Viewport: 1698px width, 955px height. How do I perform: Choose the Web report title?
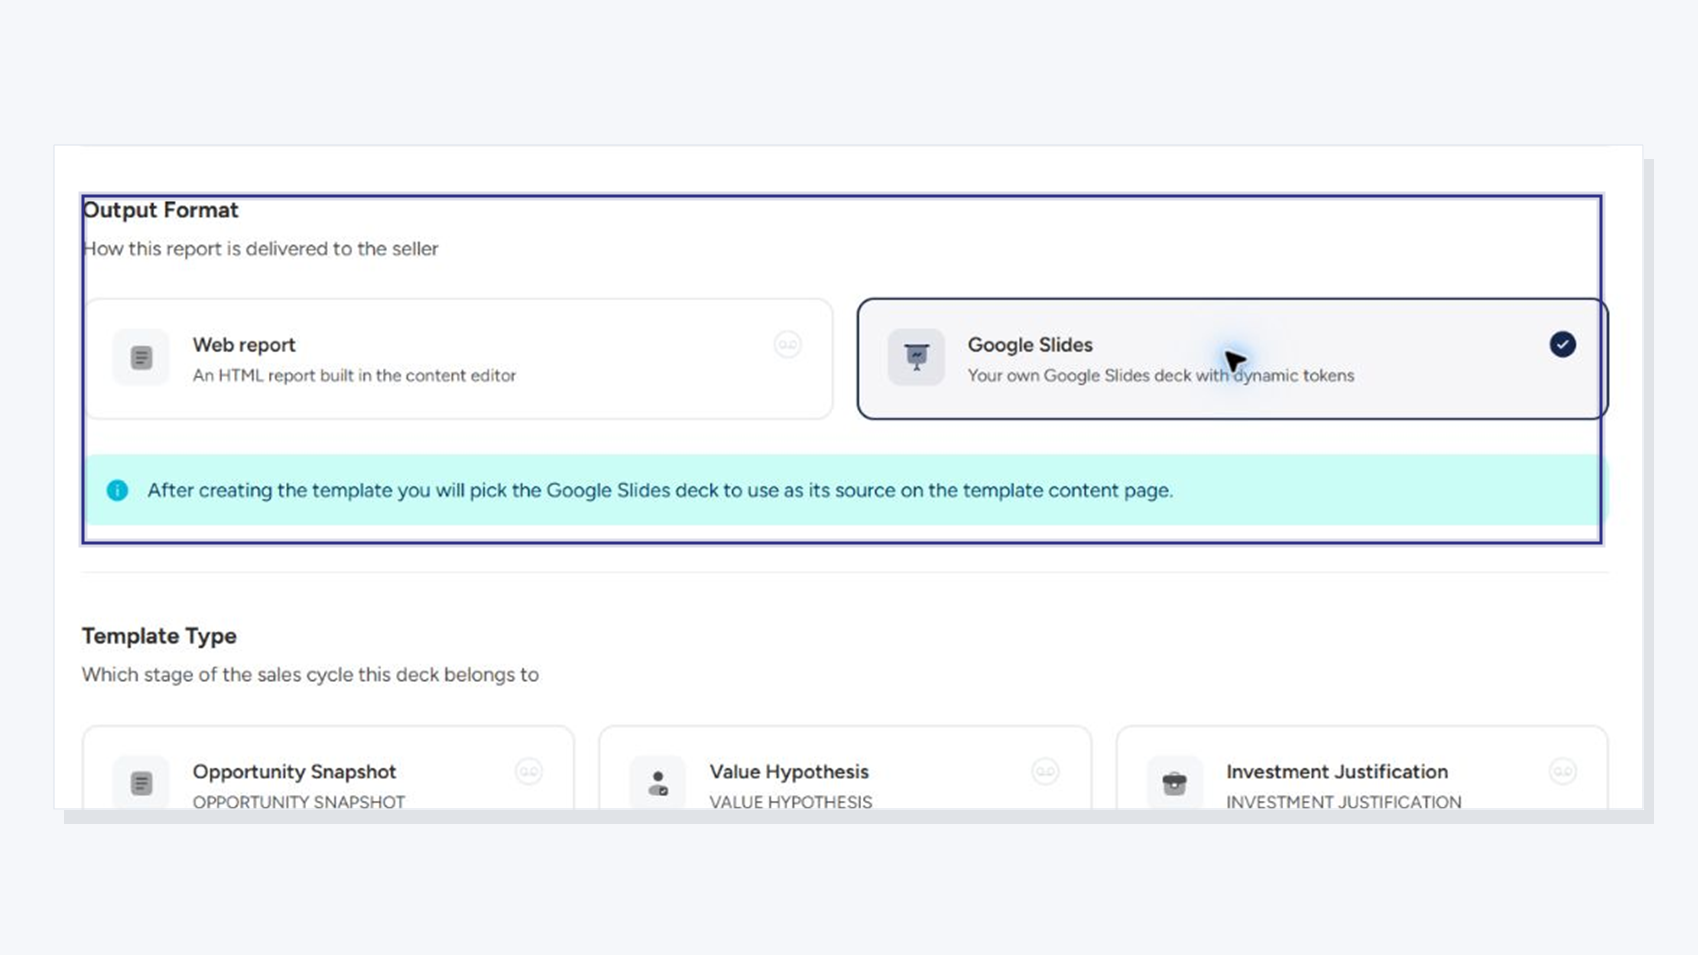coord(244,345)
